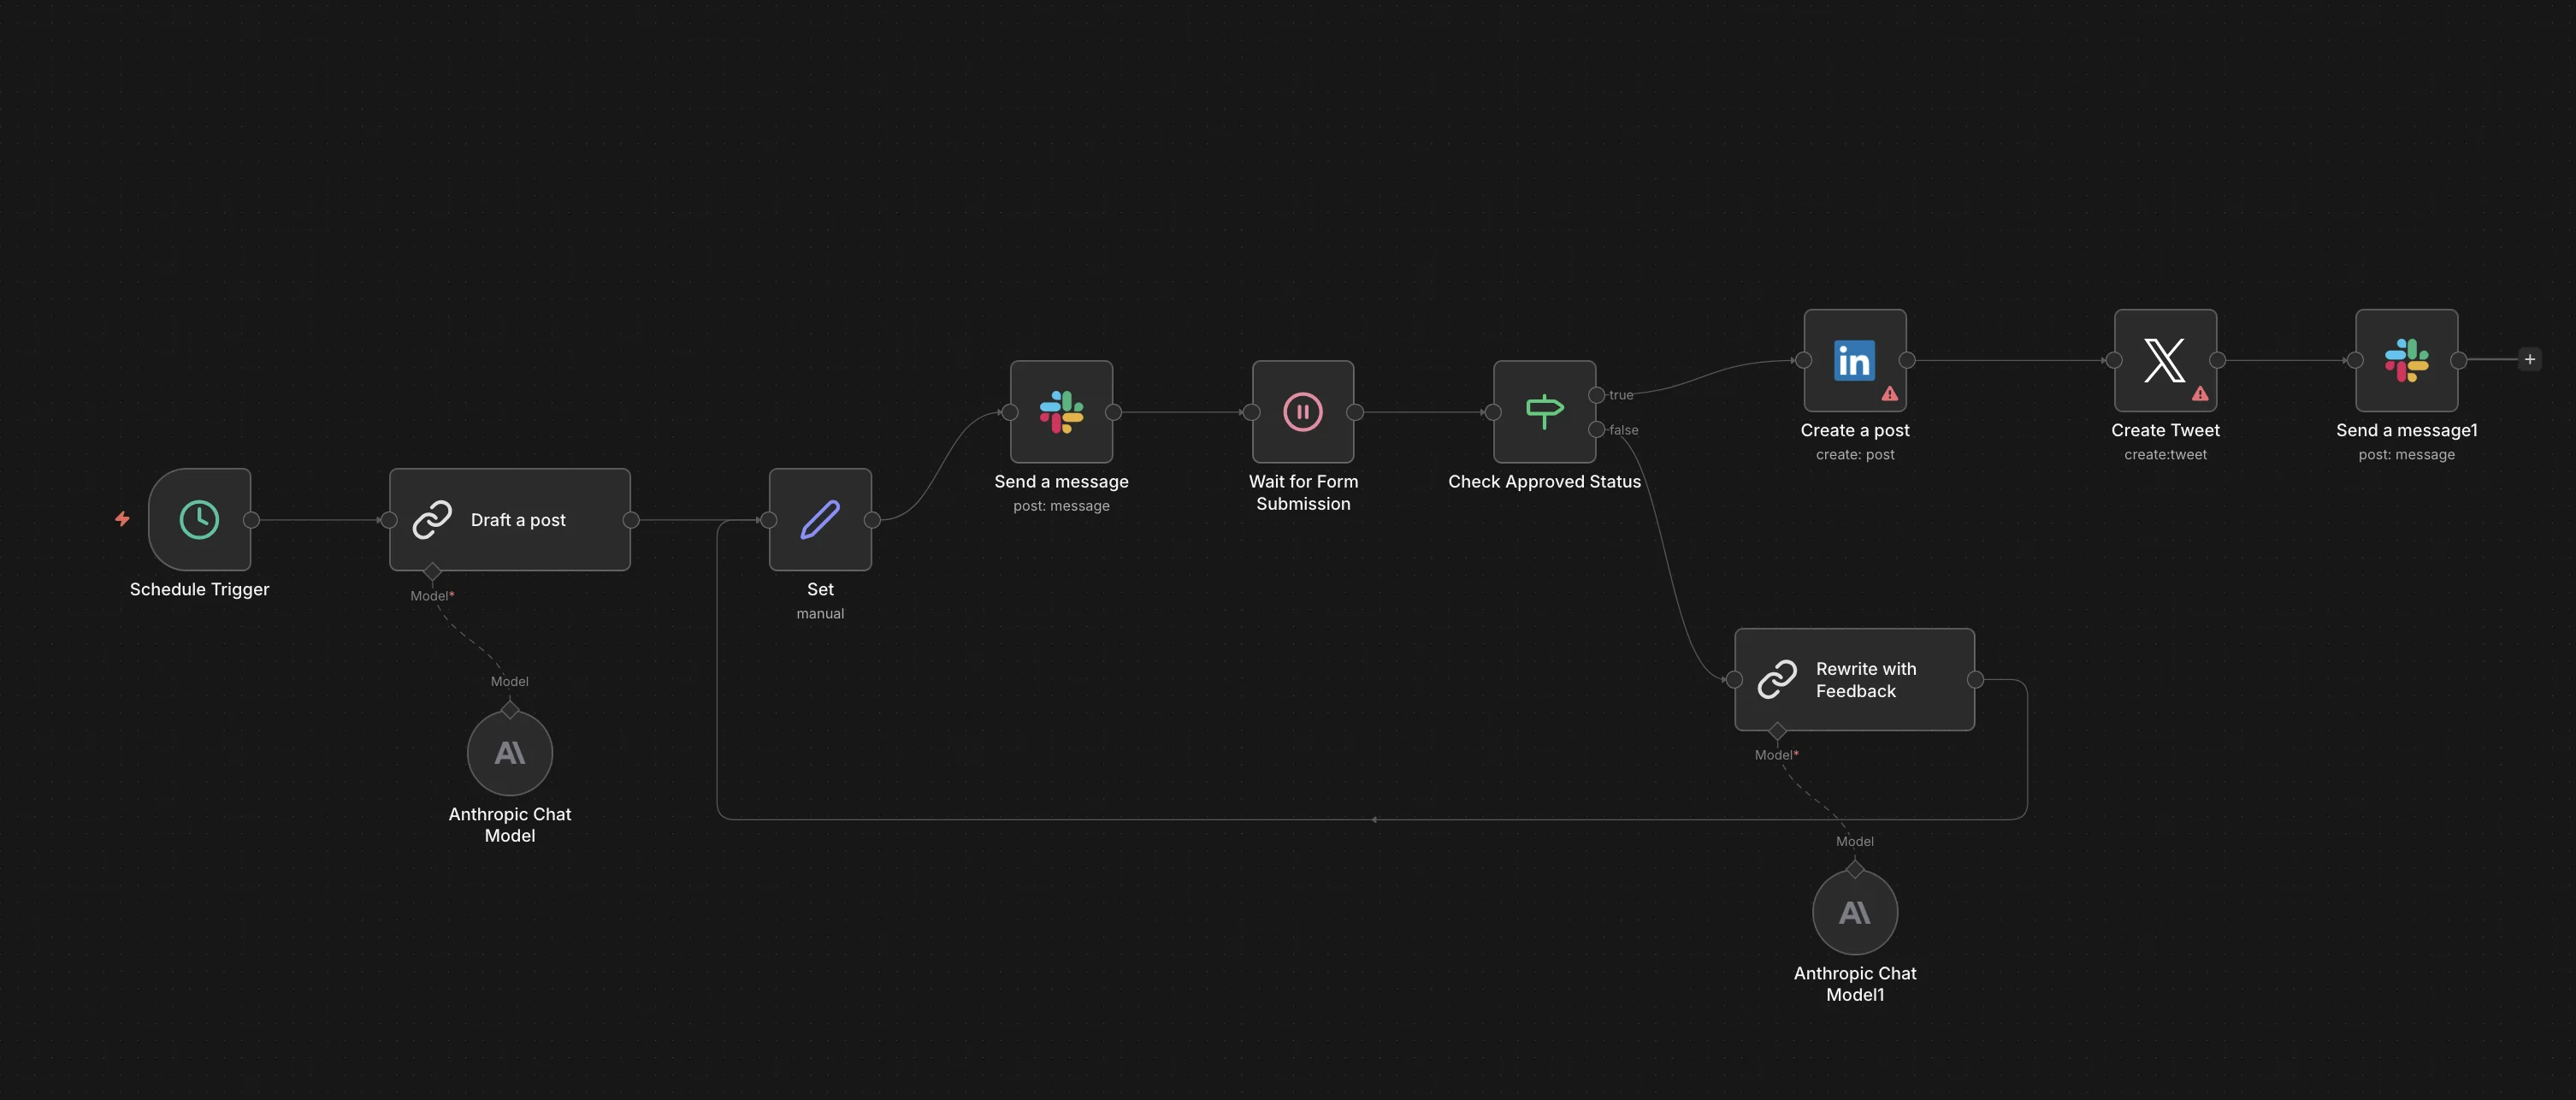Open the Schedule Trigger clock node
The image size is (2576, 1100).
pos(198,519)
